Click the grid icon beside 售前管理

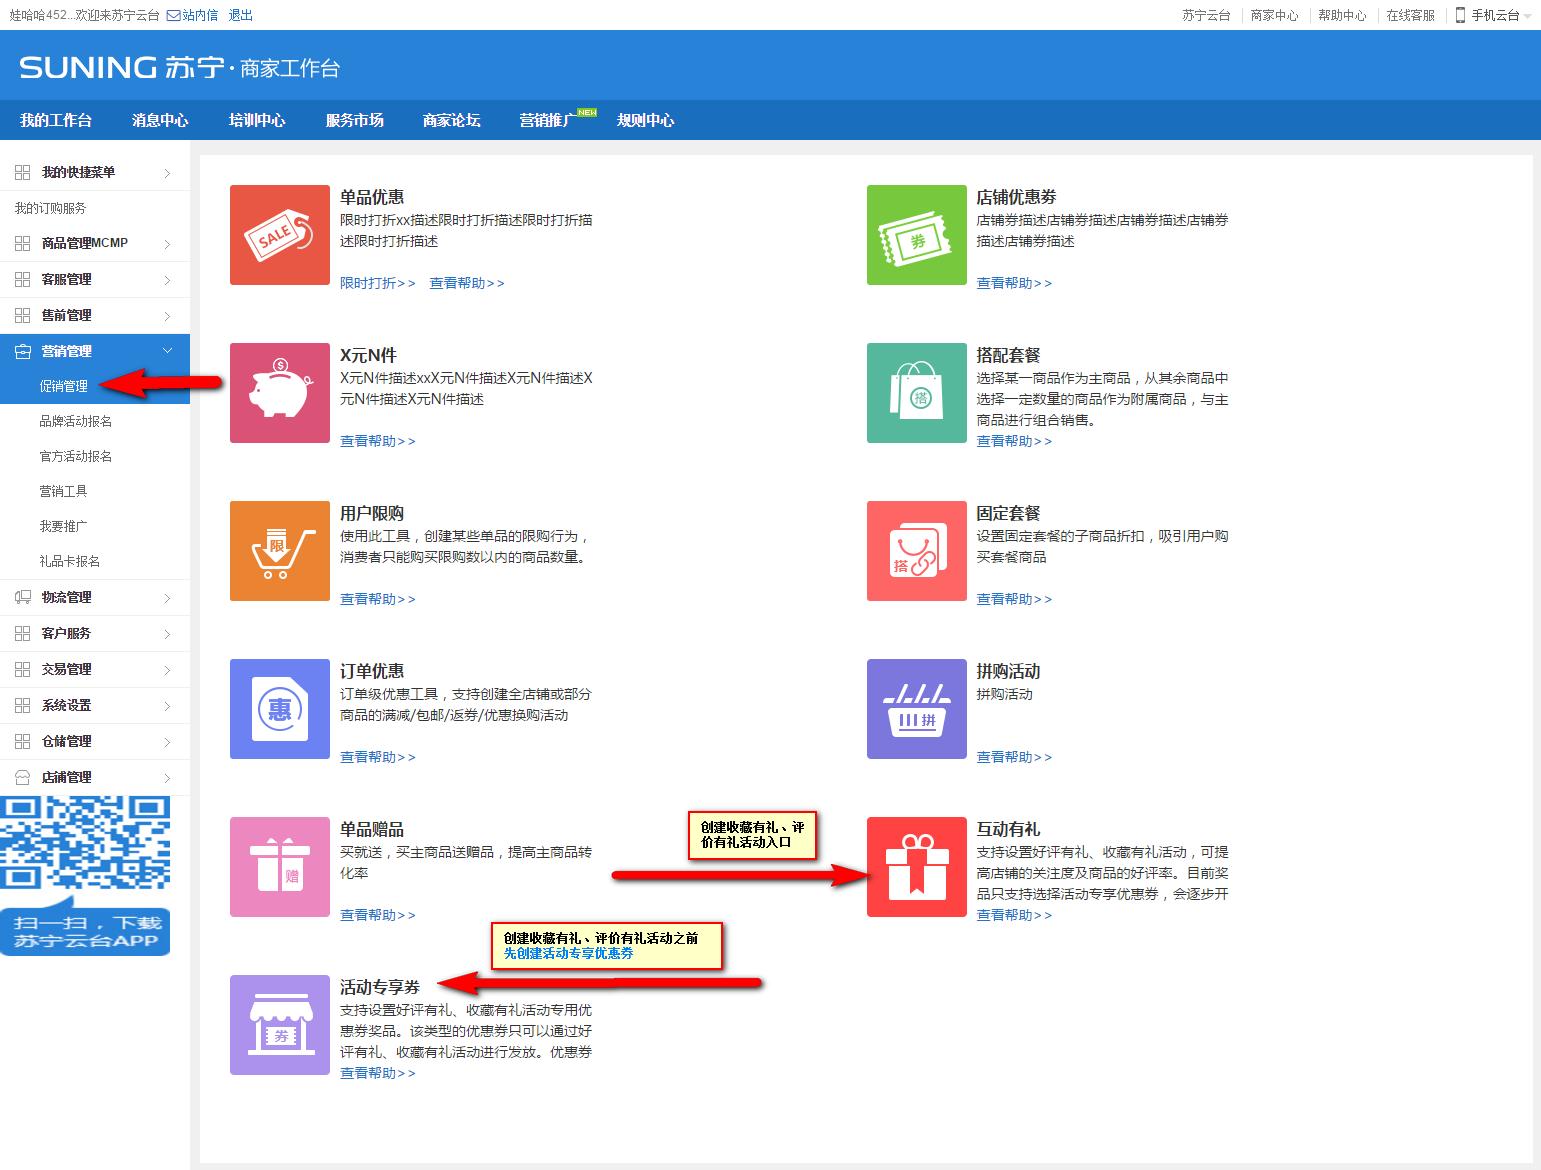click(x=22, y=315)
